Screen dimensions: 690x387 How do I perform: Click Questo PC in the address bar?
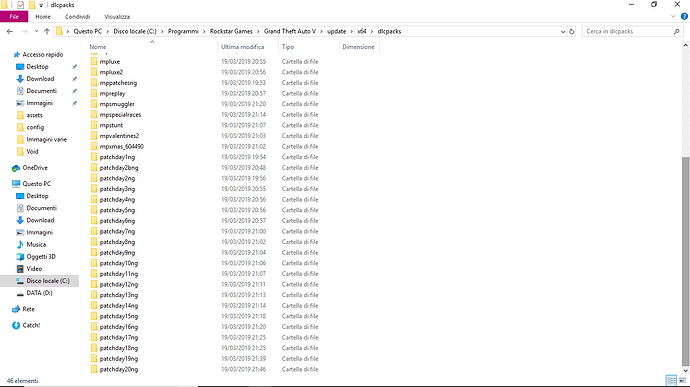pyautogui.click(x=88, y=31)
